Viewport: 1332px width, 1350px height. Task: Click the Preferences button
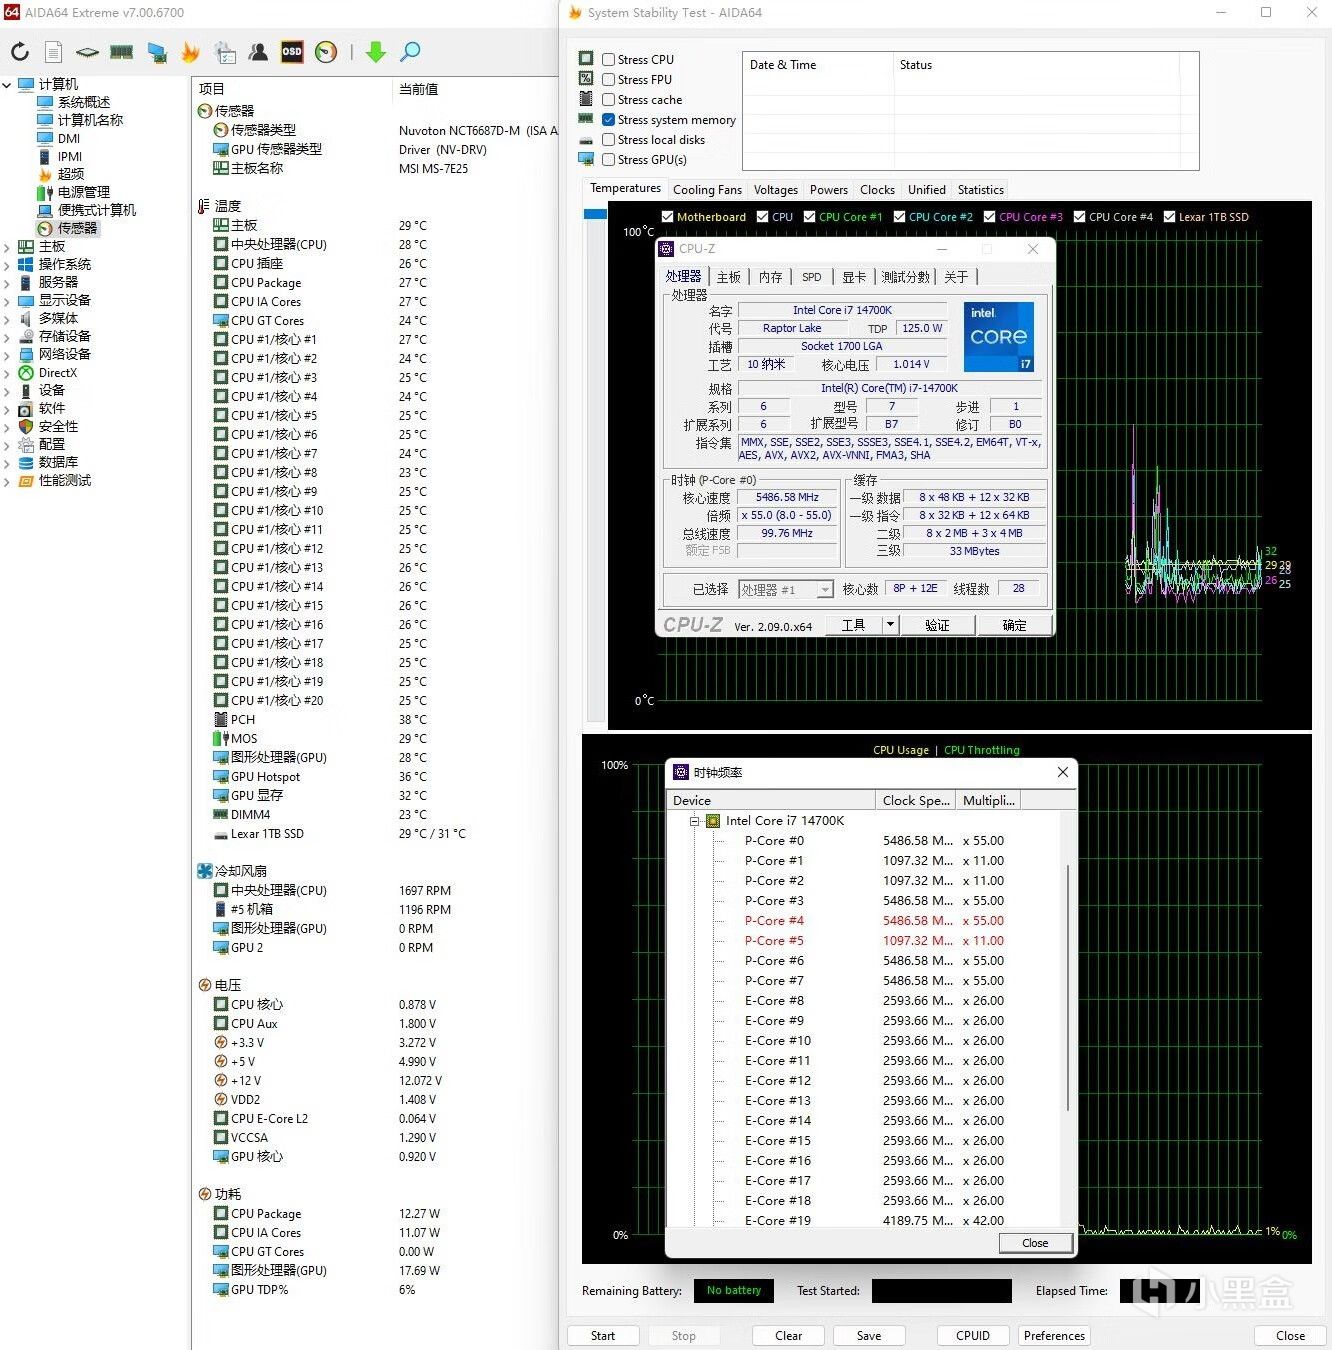pos(1054,1335)
